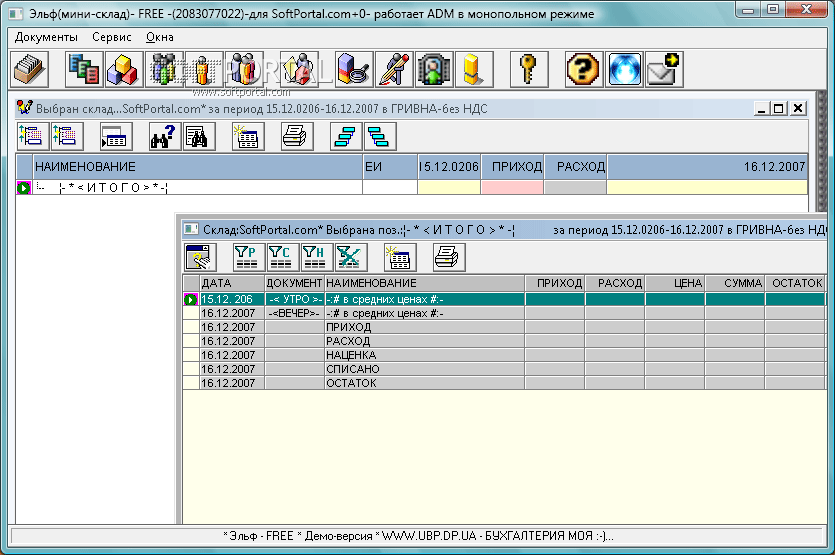Select the СПИСАНО row
The width and height of the screenshot is (835, 555).
point(504,369)
